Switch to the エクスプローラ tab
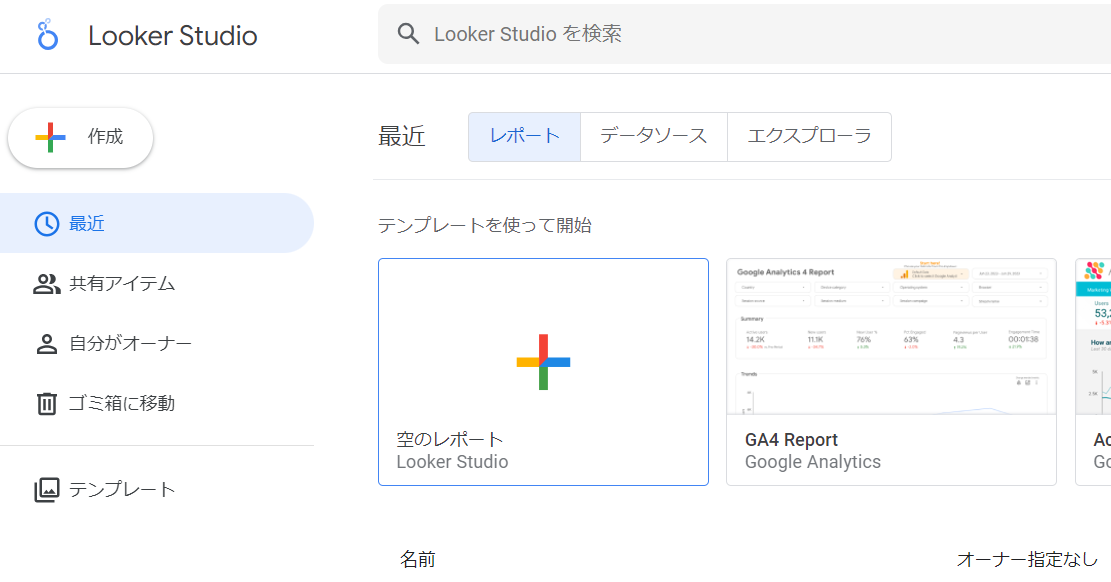This screenshot has height=582, width=1111. point(809,136)
